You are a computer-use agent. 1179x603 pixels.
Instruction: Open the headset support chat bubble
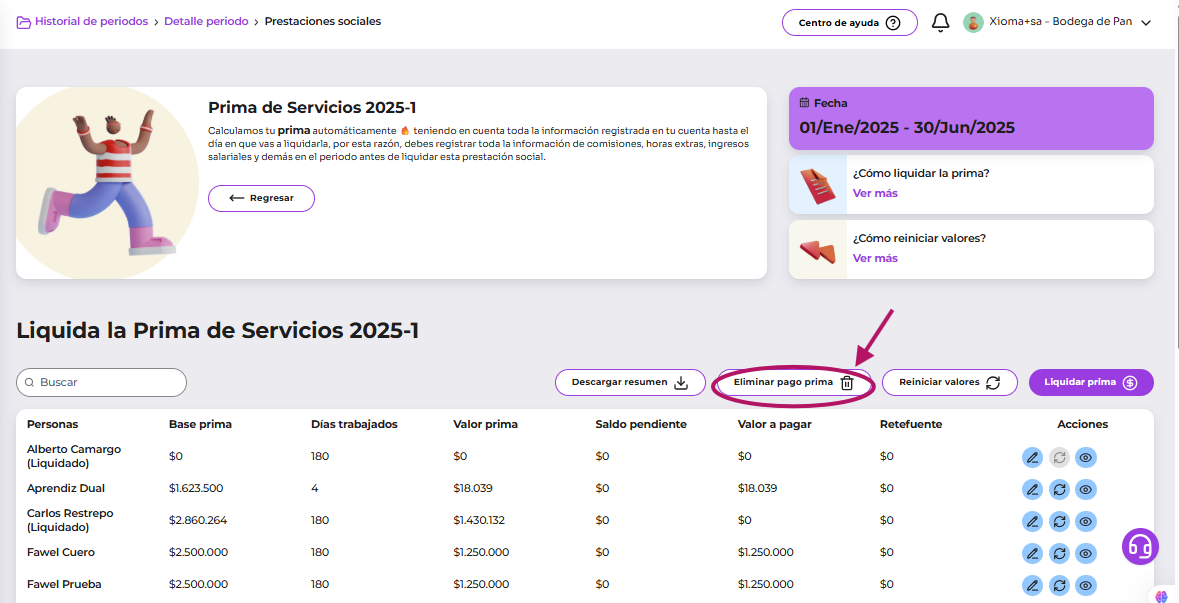pyautogui.click(x=1140, y=547)
